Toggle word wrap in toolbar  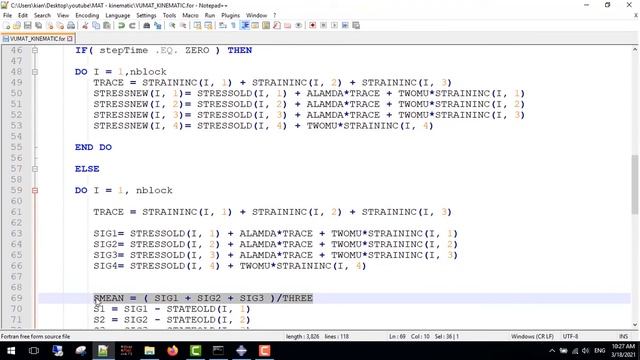coord(222,25)
